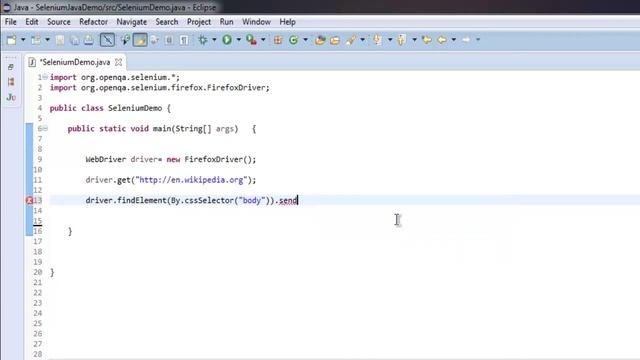Screen dimensions: 640x360
Task: Open the Package Explorer sidebar icon
Action: pos(11,82)
